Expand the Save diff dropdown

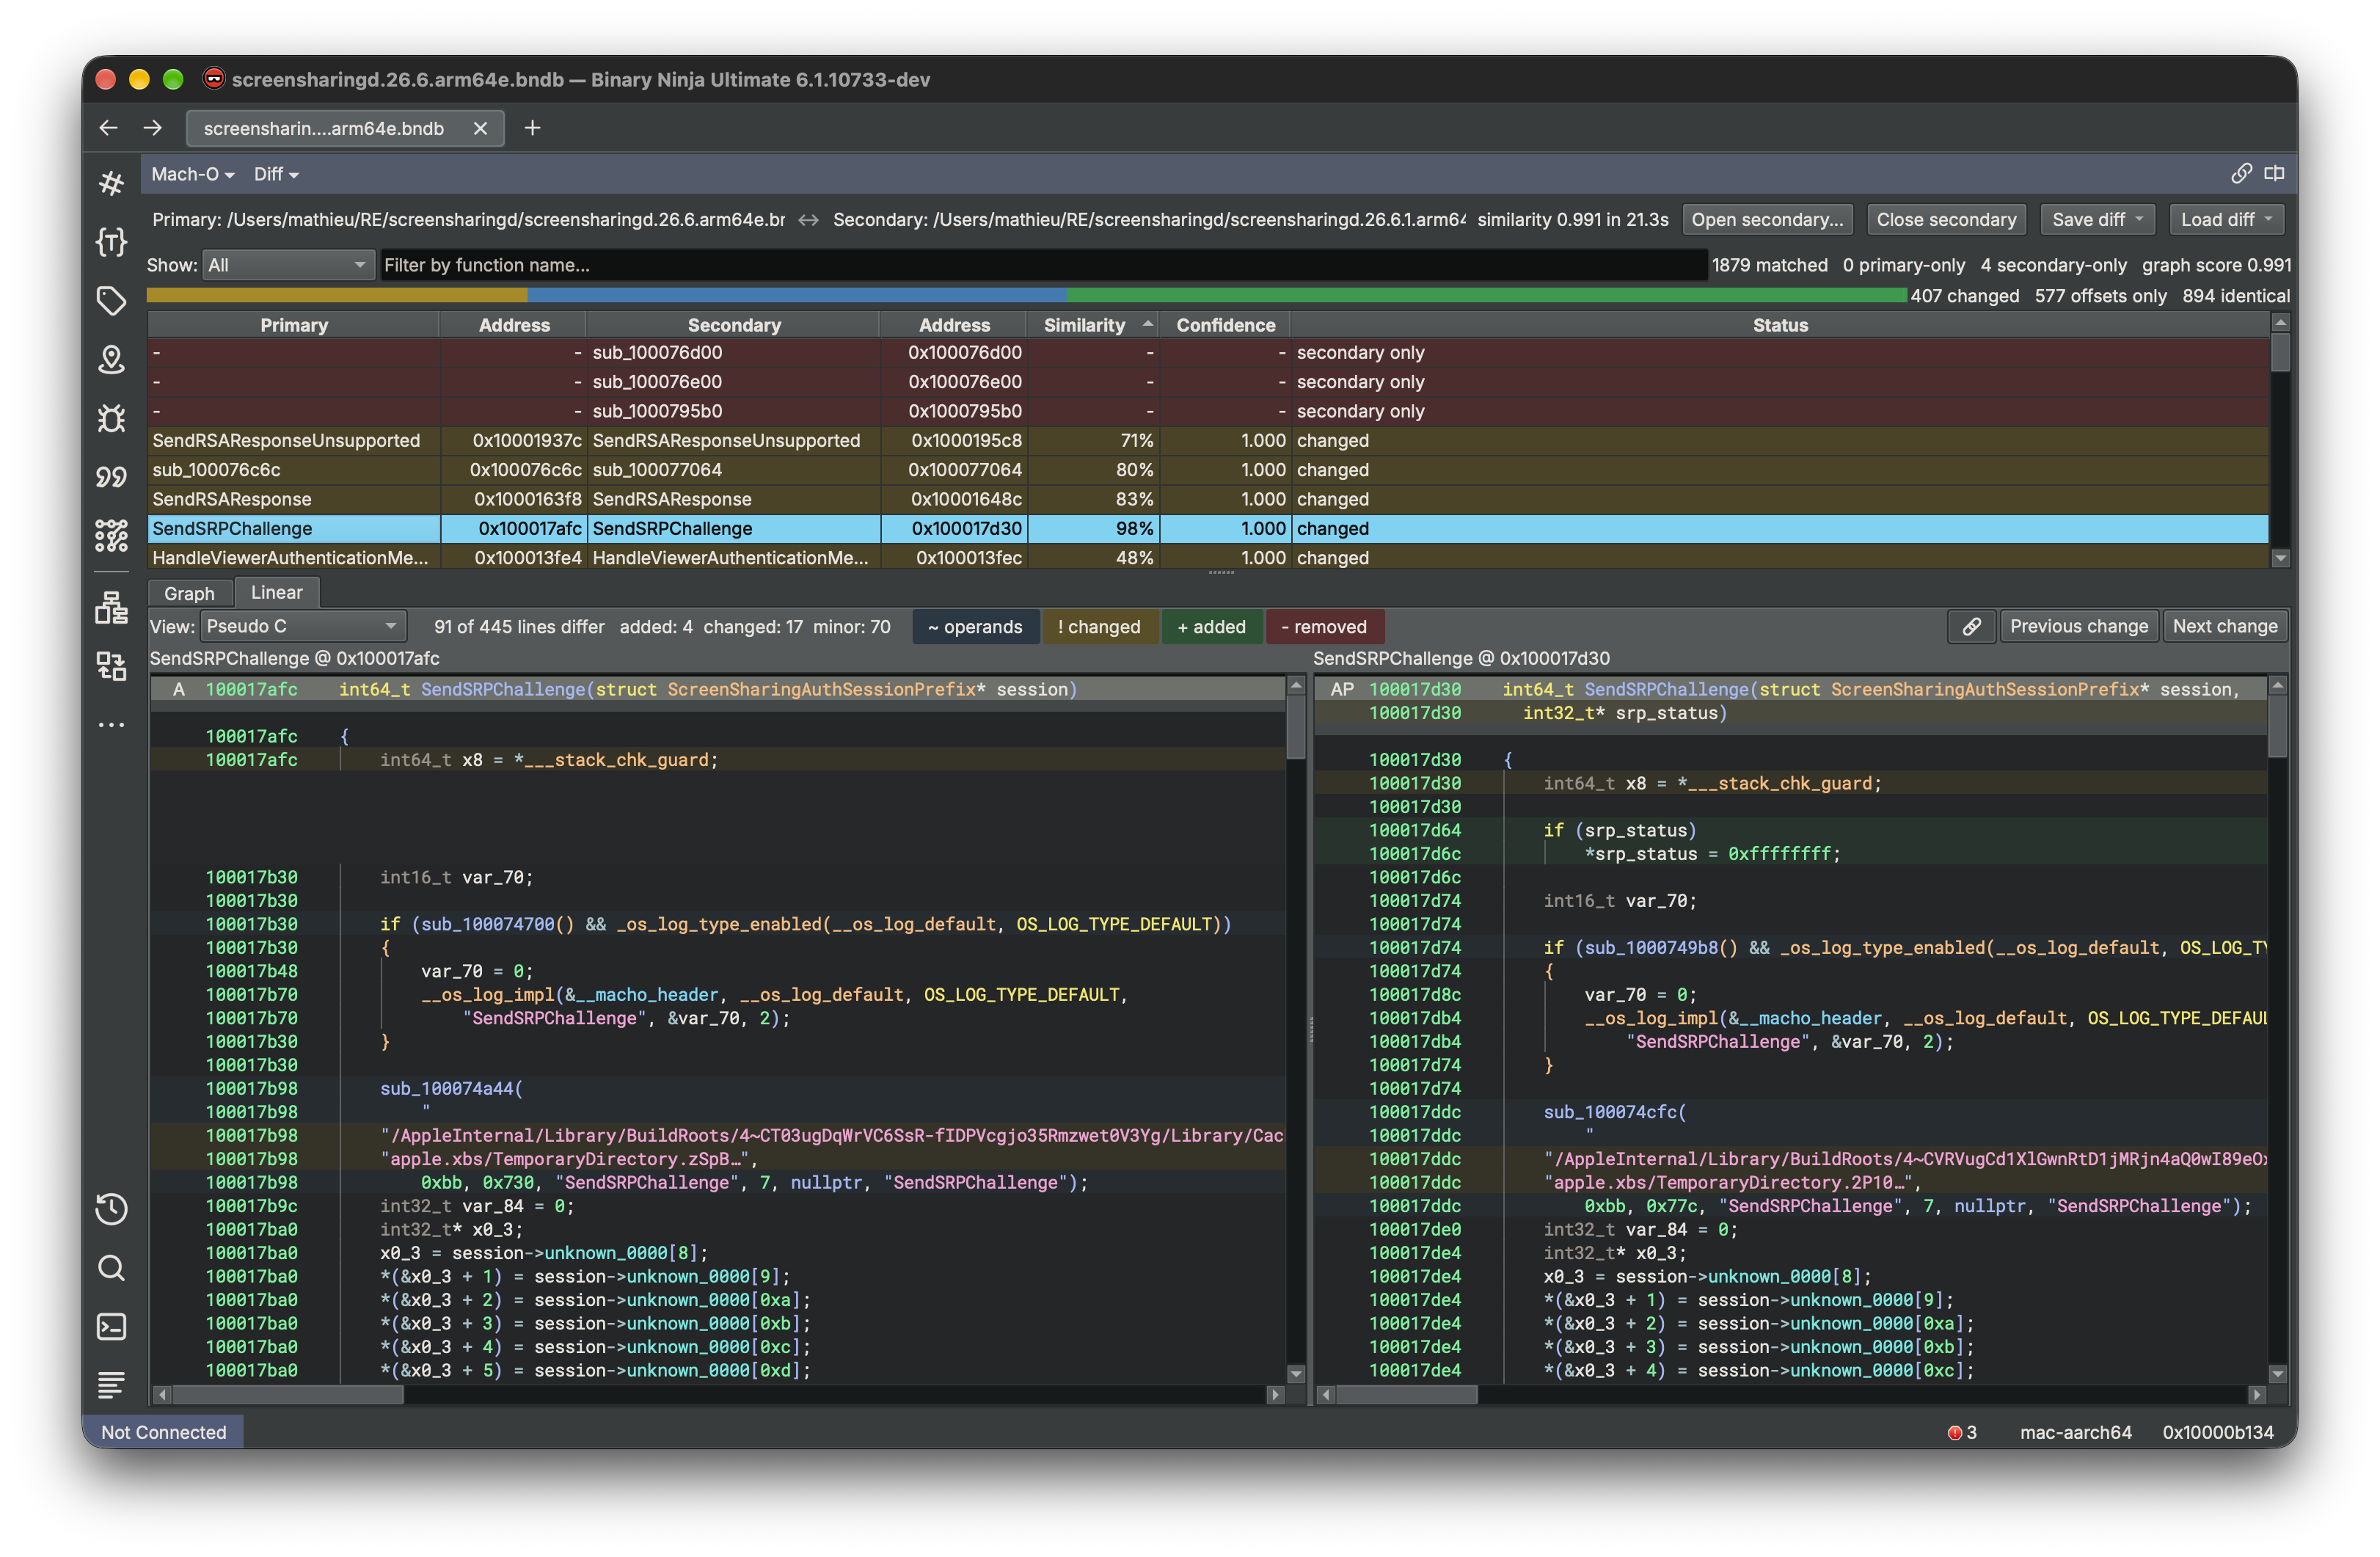(x=2098, y=220)
